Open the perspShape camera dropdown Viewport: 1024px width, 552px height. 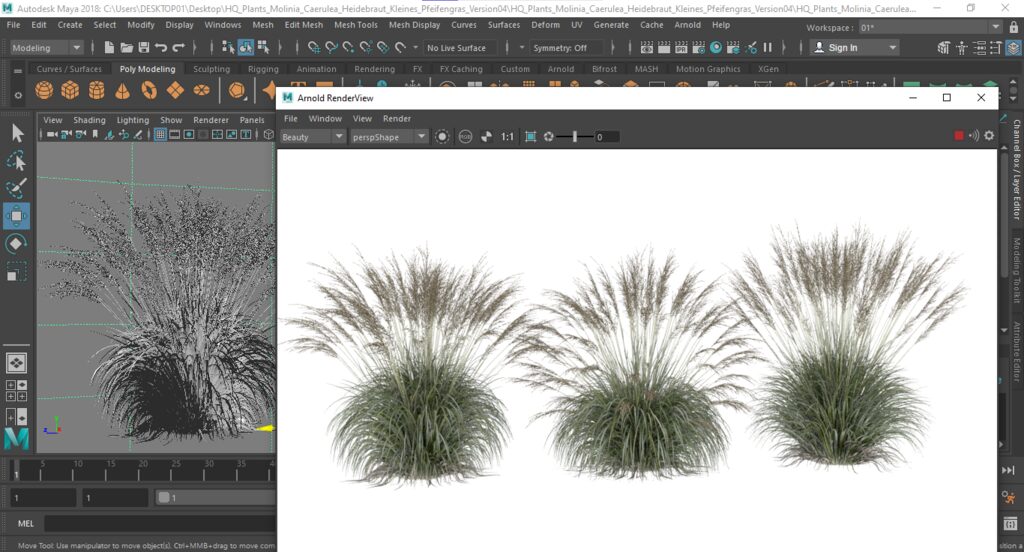[389, 137]
